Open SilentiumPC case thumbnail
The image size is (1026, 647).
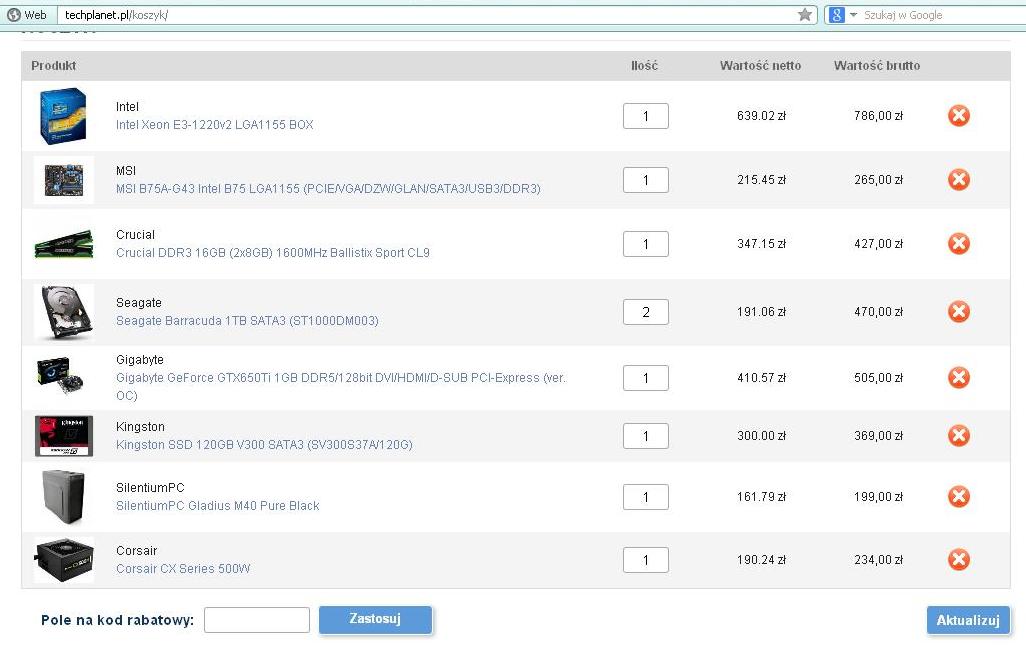63,497
